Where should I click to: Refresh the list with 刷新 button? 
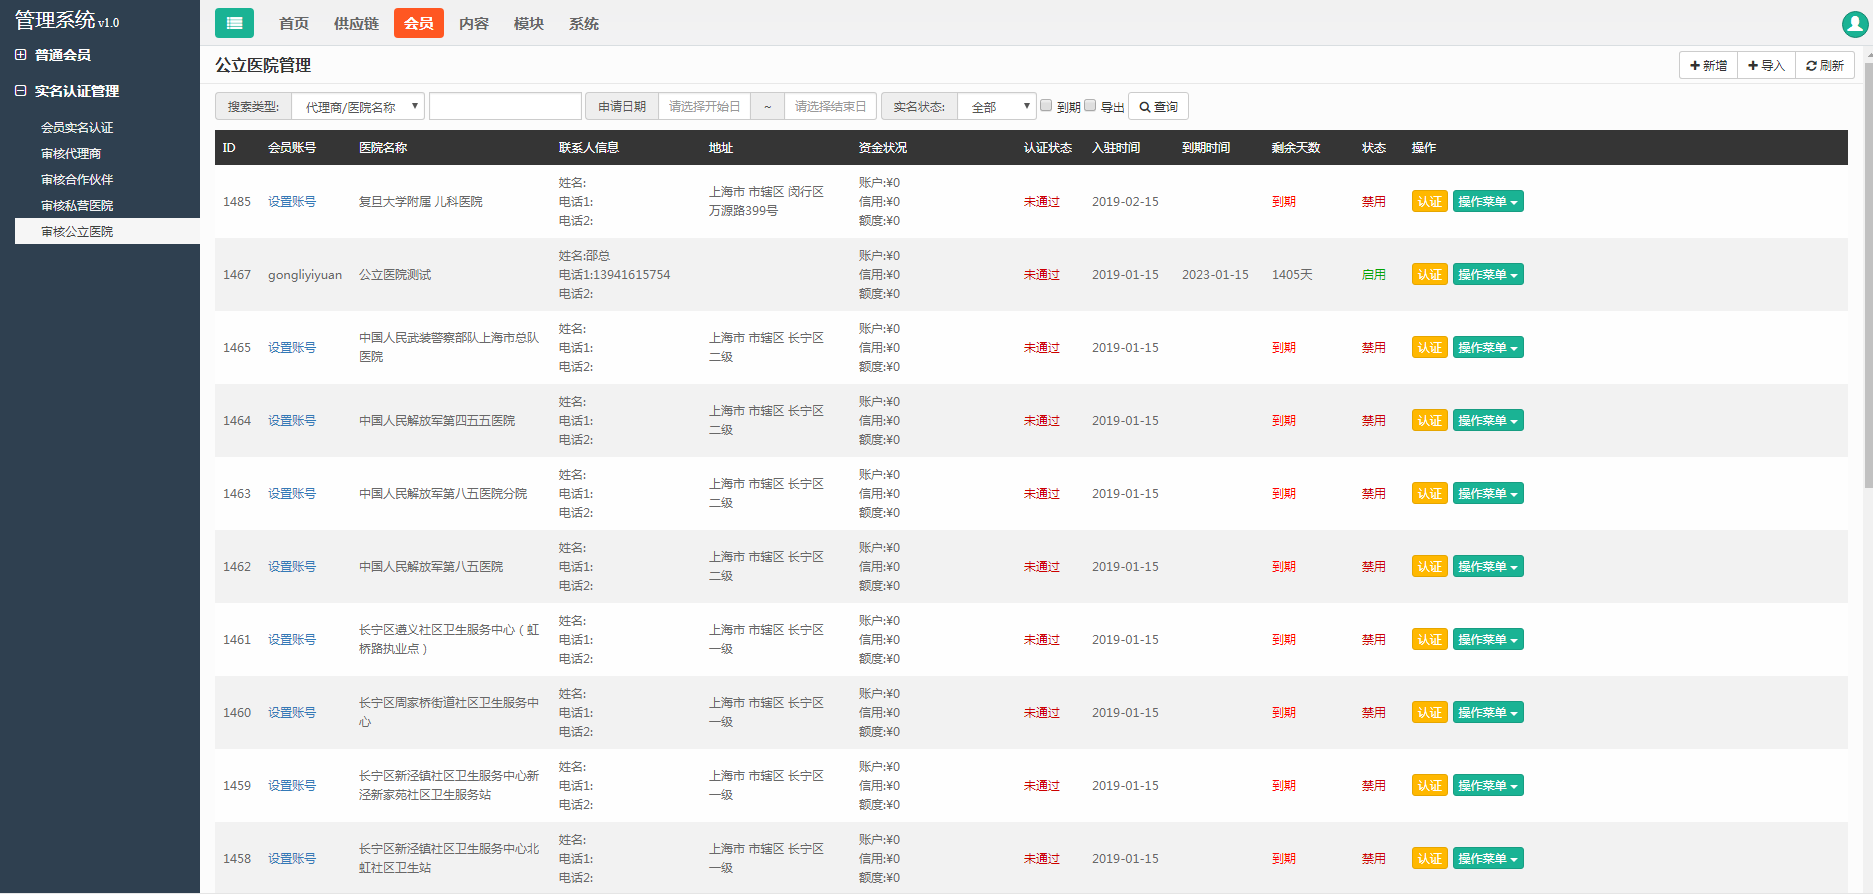pyautogui.click(x=1825, y=65)
